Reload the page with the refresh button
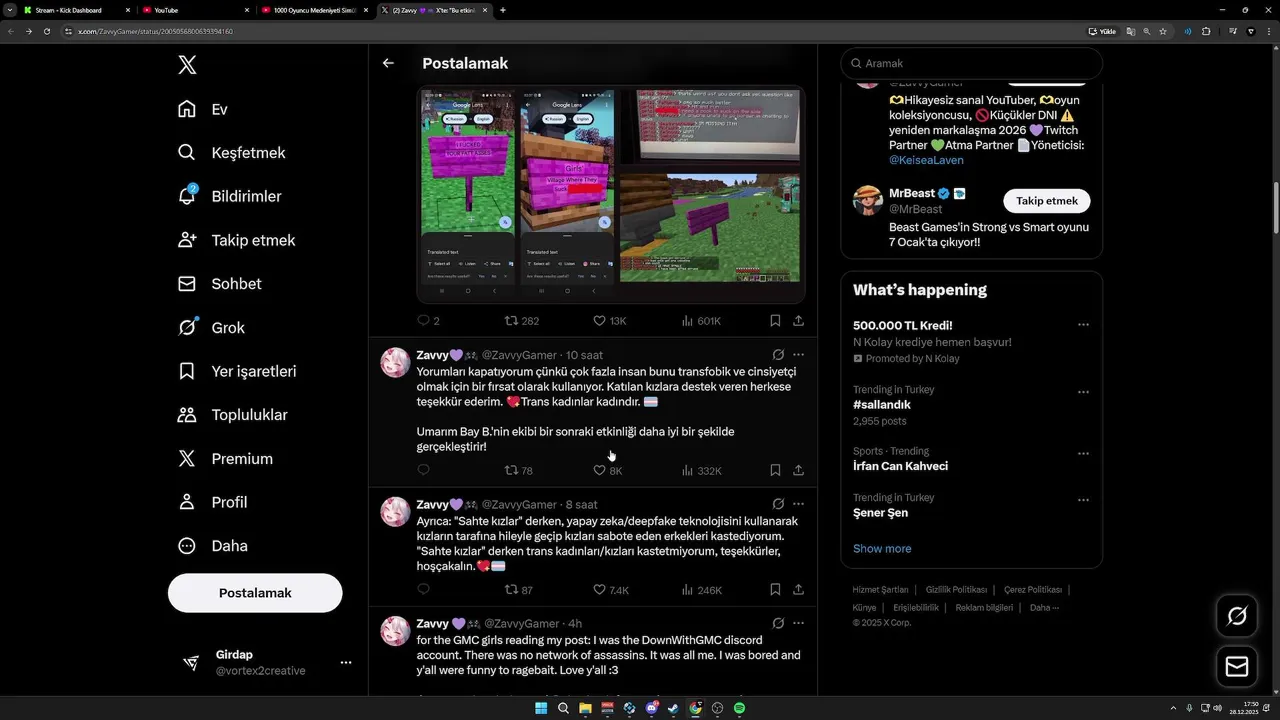This screenshot has height=720, width=1280. pos(47,31)
